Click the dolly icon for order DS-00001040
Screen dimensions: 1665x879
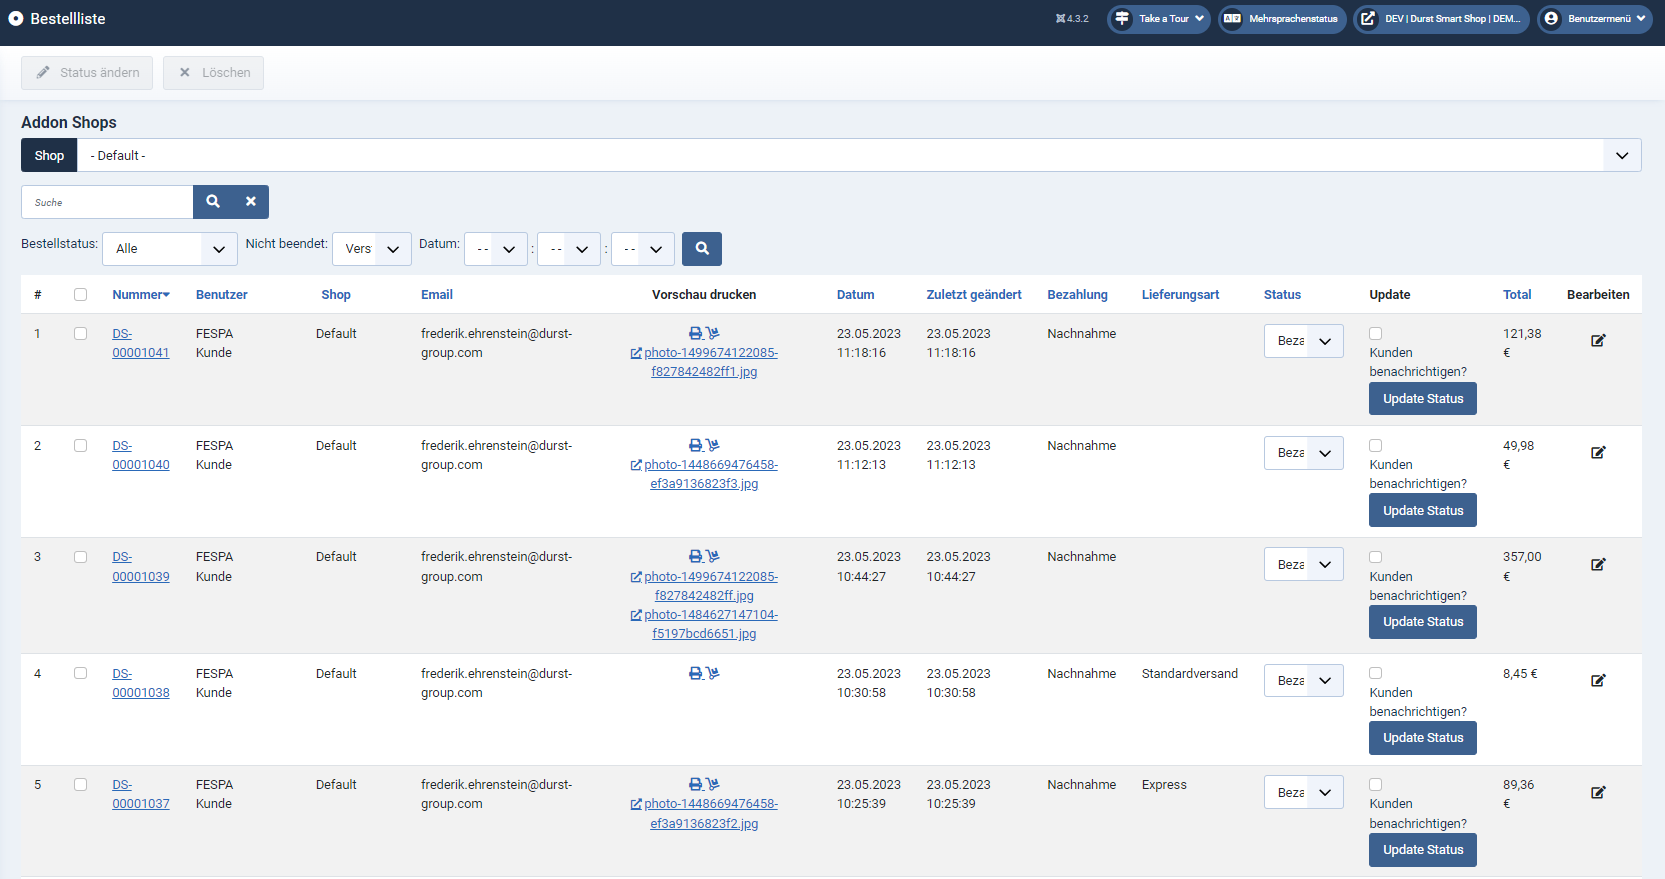click(x=712, y=445)
